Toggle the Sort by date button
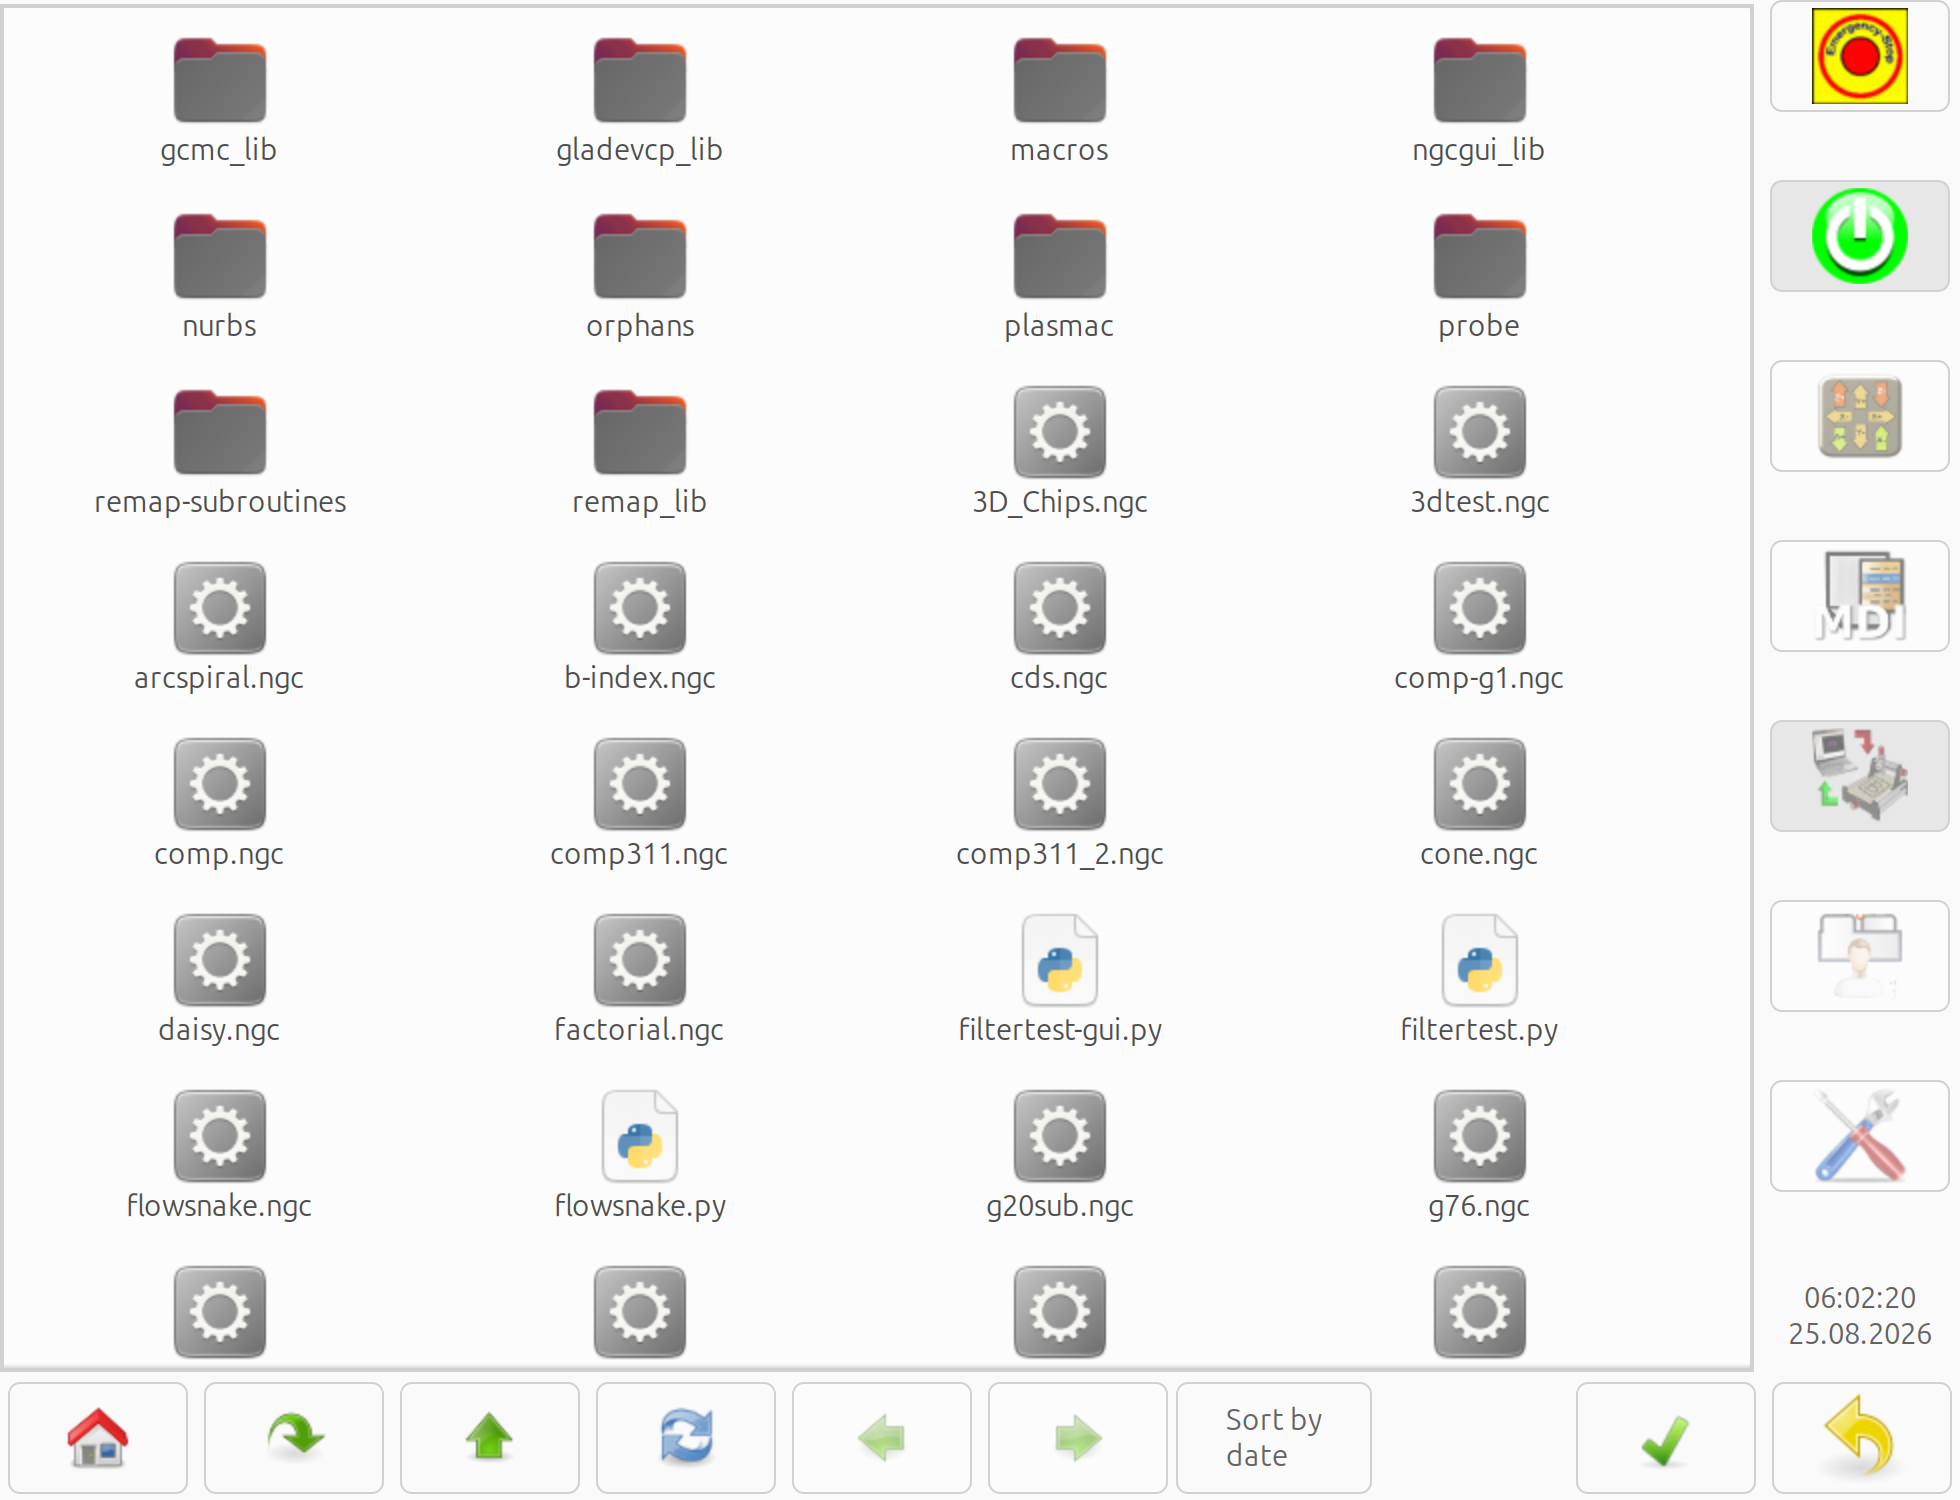The image size is (1960, 1500). click(1274, 1438)
